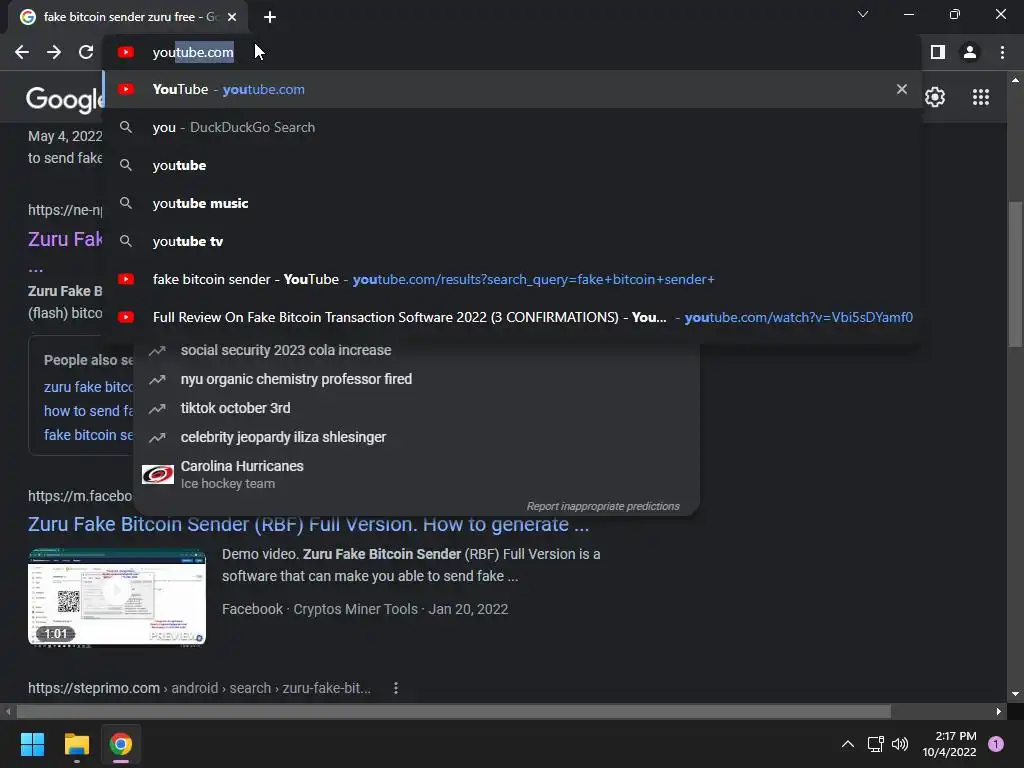Remove the YouTube suggestion with X
The height and width of the screenshot is (768, 1024).
902,89
